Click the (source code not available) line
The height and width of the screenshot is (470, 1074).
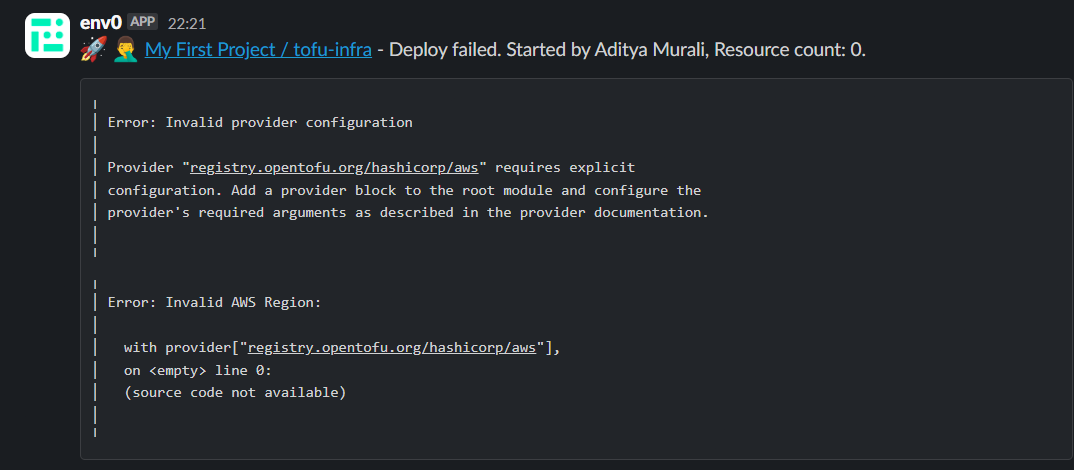235,393
